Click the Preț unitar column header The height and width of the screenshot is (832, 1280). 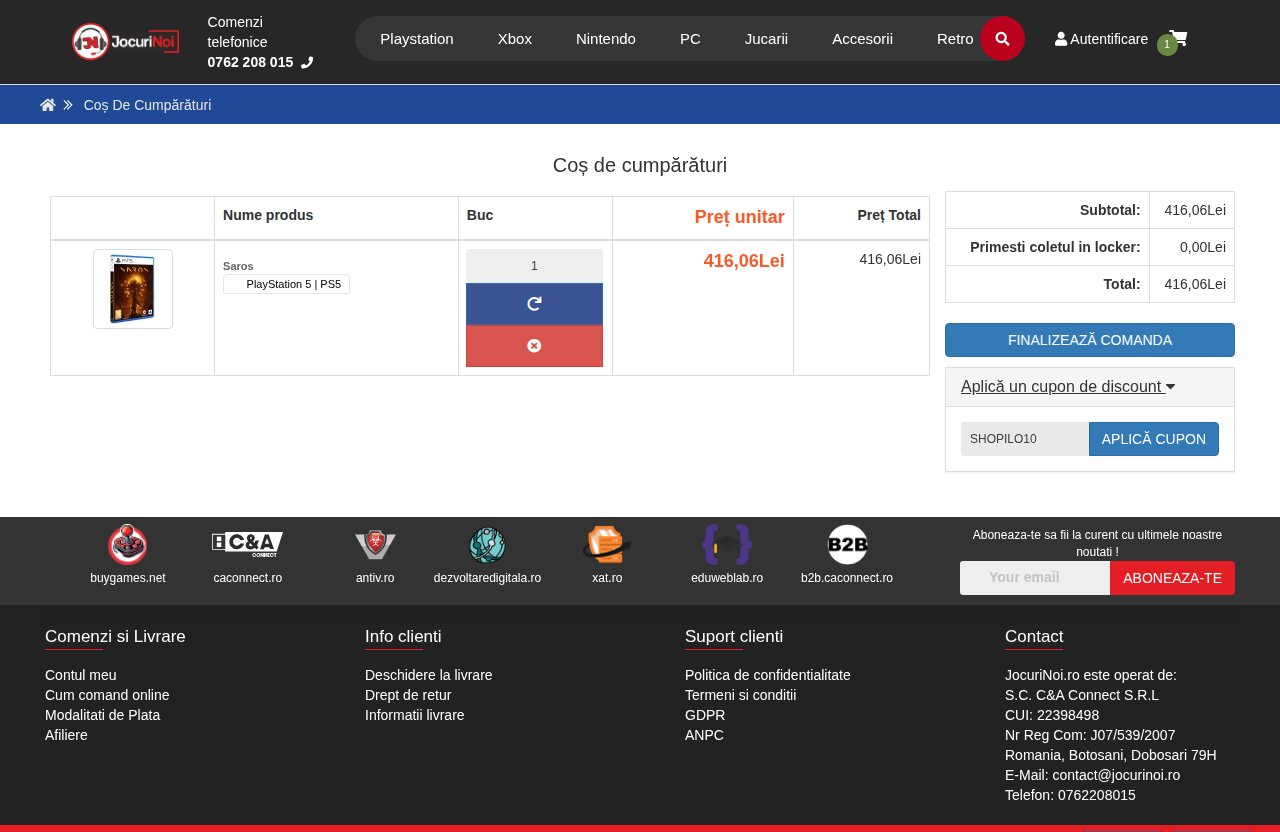[740, 217]
